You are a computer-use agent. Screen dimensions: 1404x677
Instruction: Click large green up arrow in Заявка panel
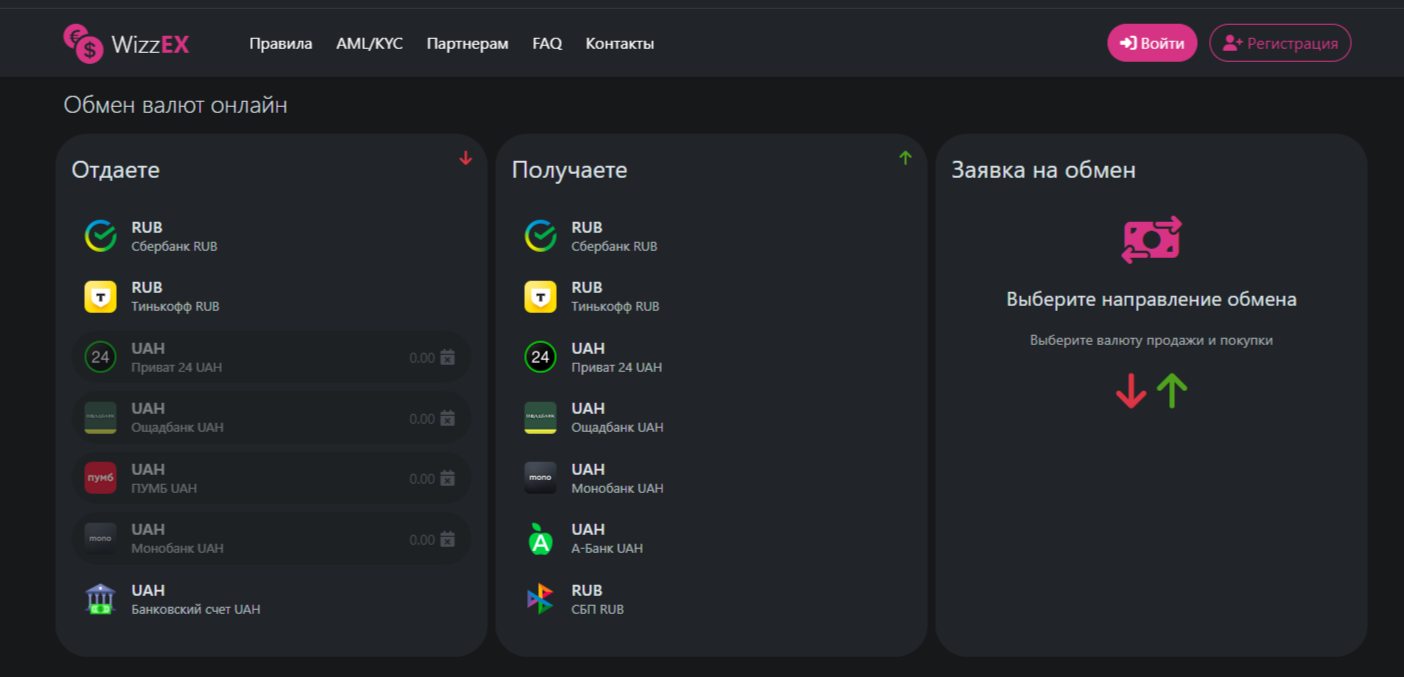pos(1172,391)
